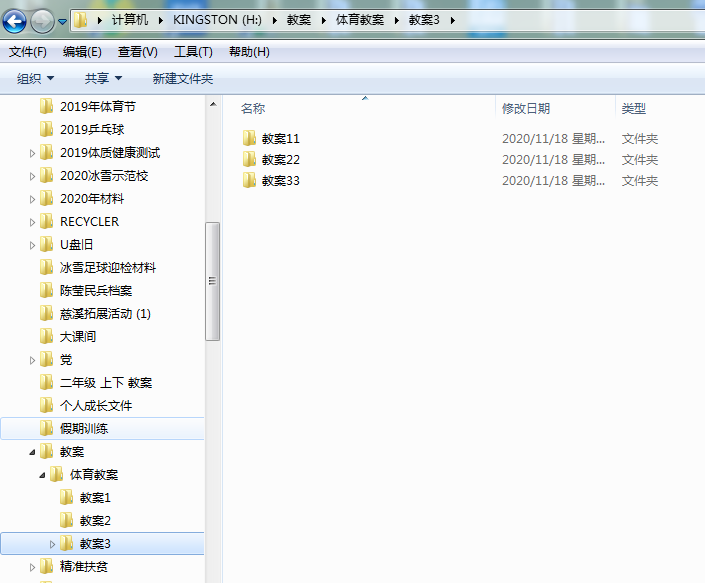This screenshot has height=583, width=705.
Task: Click folder icon of 2020年材料
Action: (x=47, y=198)
